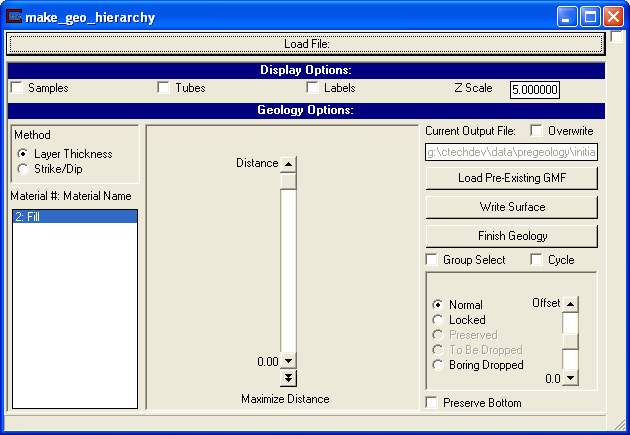Toggle the Tubes display option
The height and width of the screenshot is (435, 630).
164,88
